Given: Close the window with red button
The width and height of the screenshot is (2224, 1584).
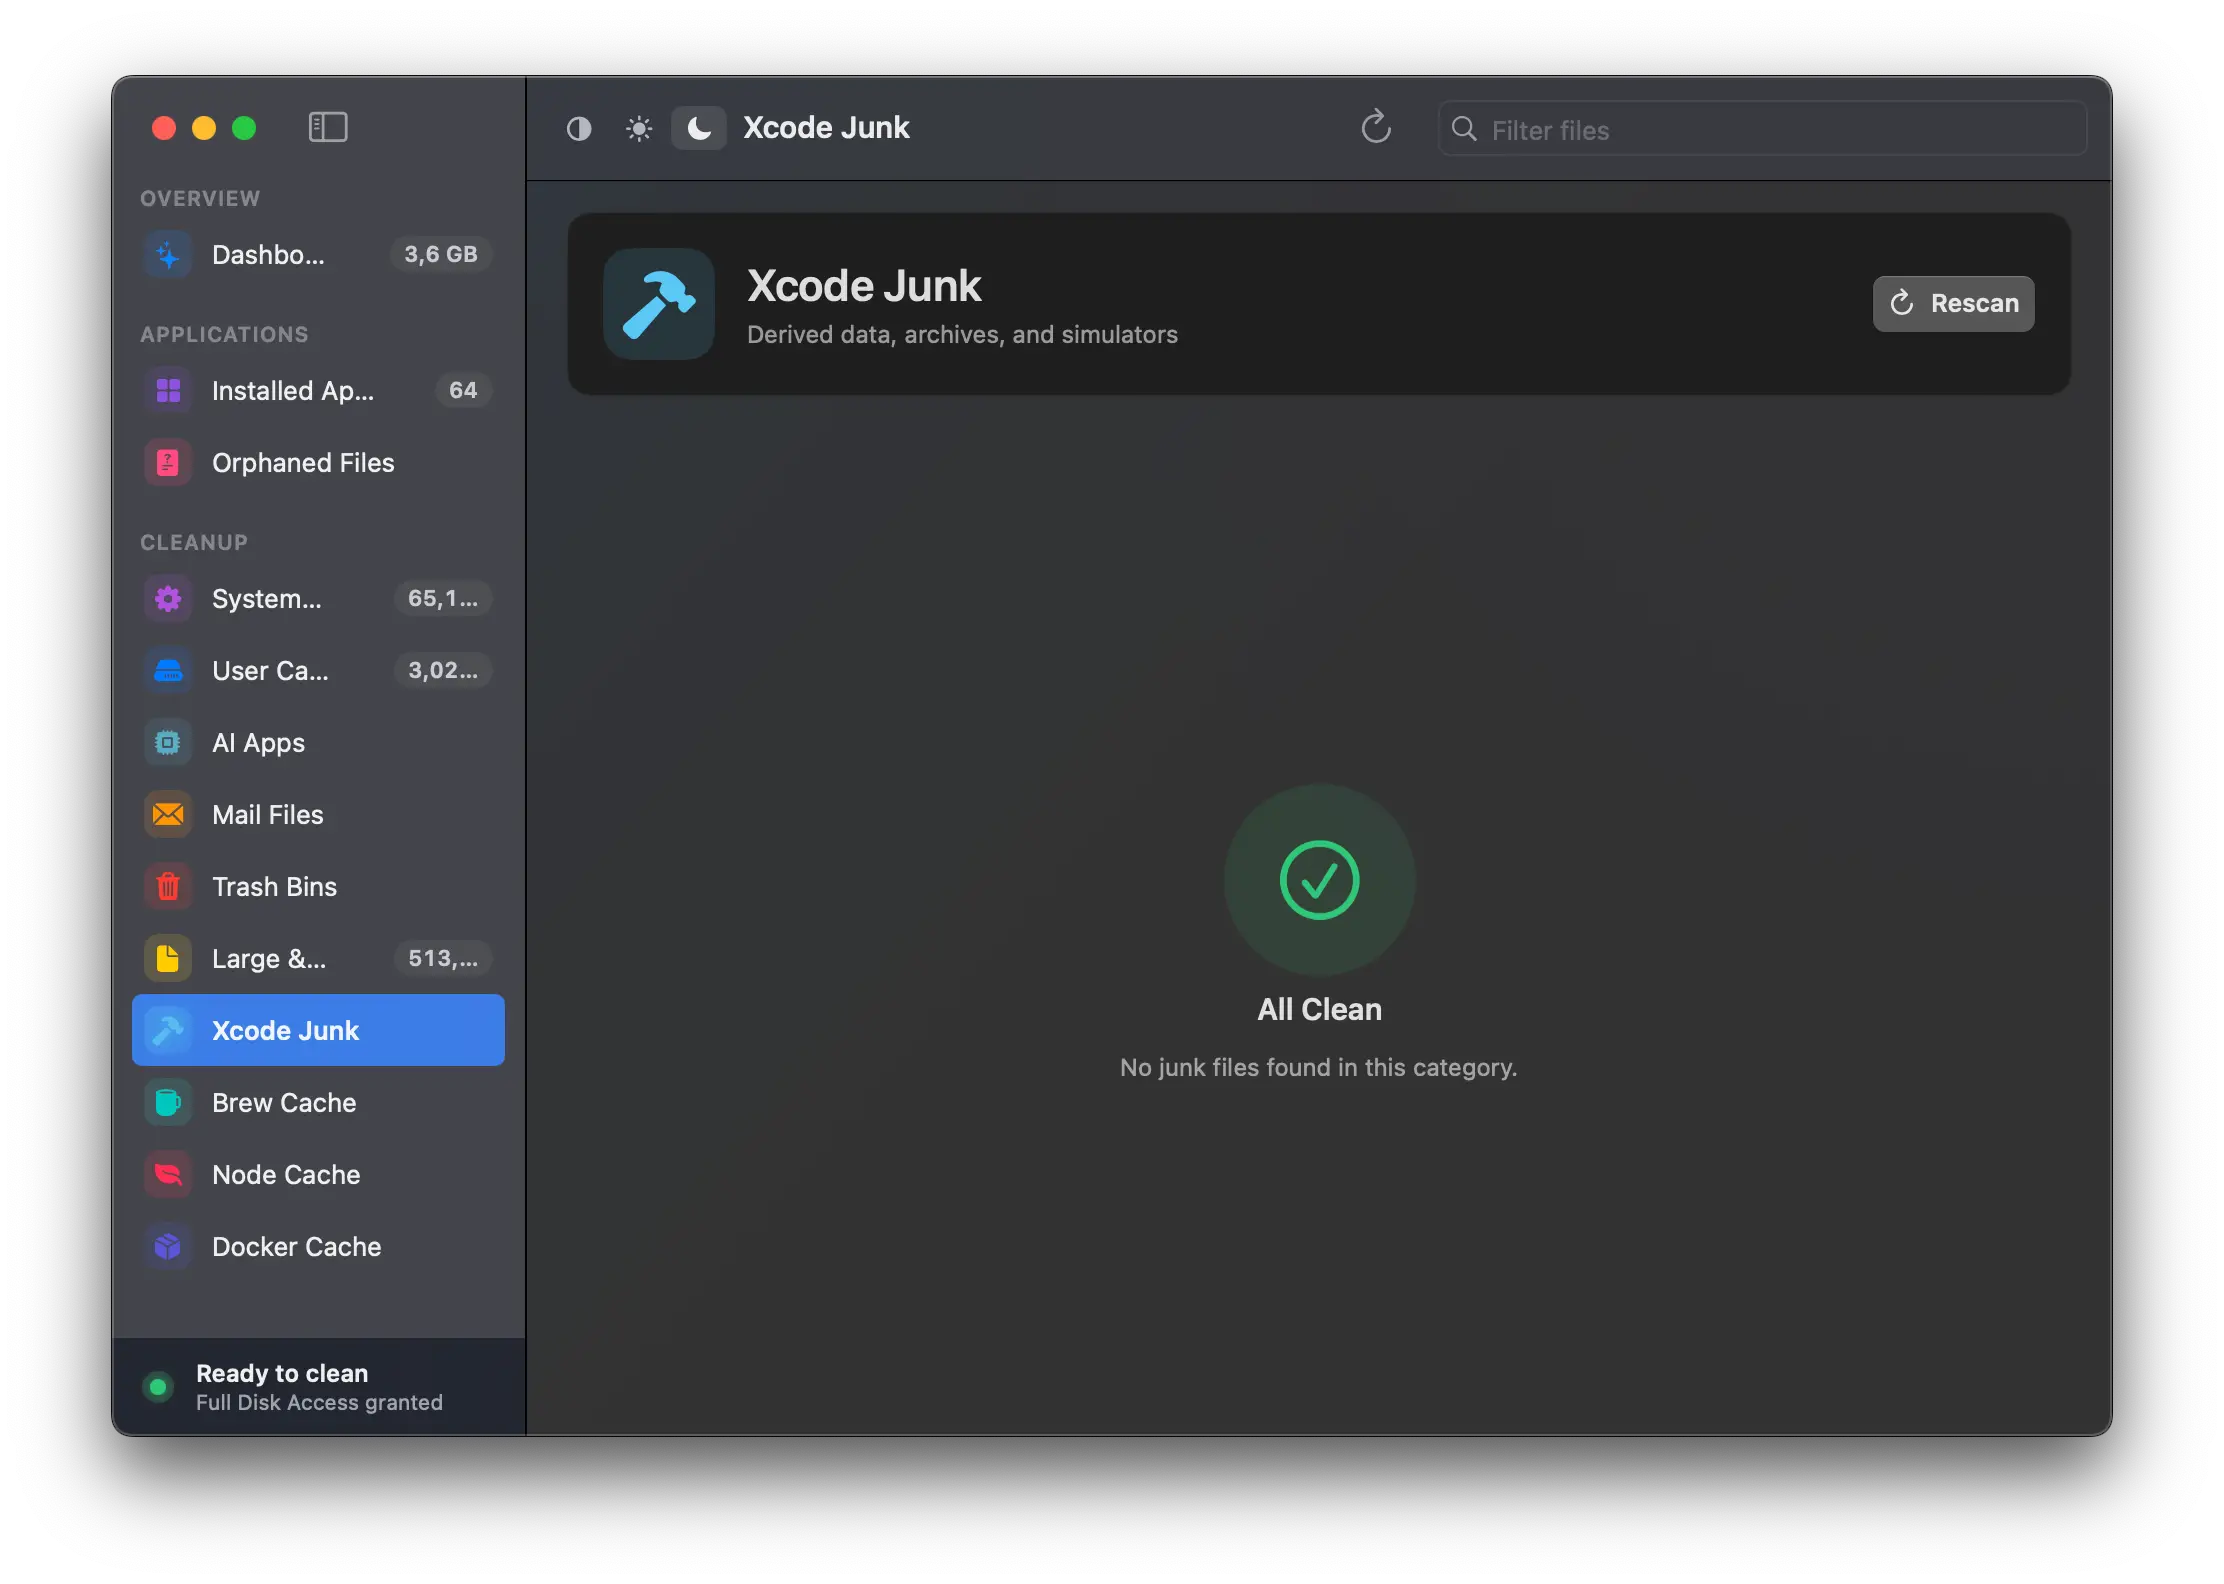Looking at the screenshot, I should [164, 128].
